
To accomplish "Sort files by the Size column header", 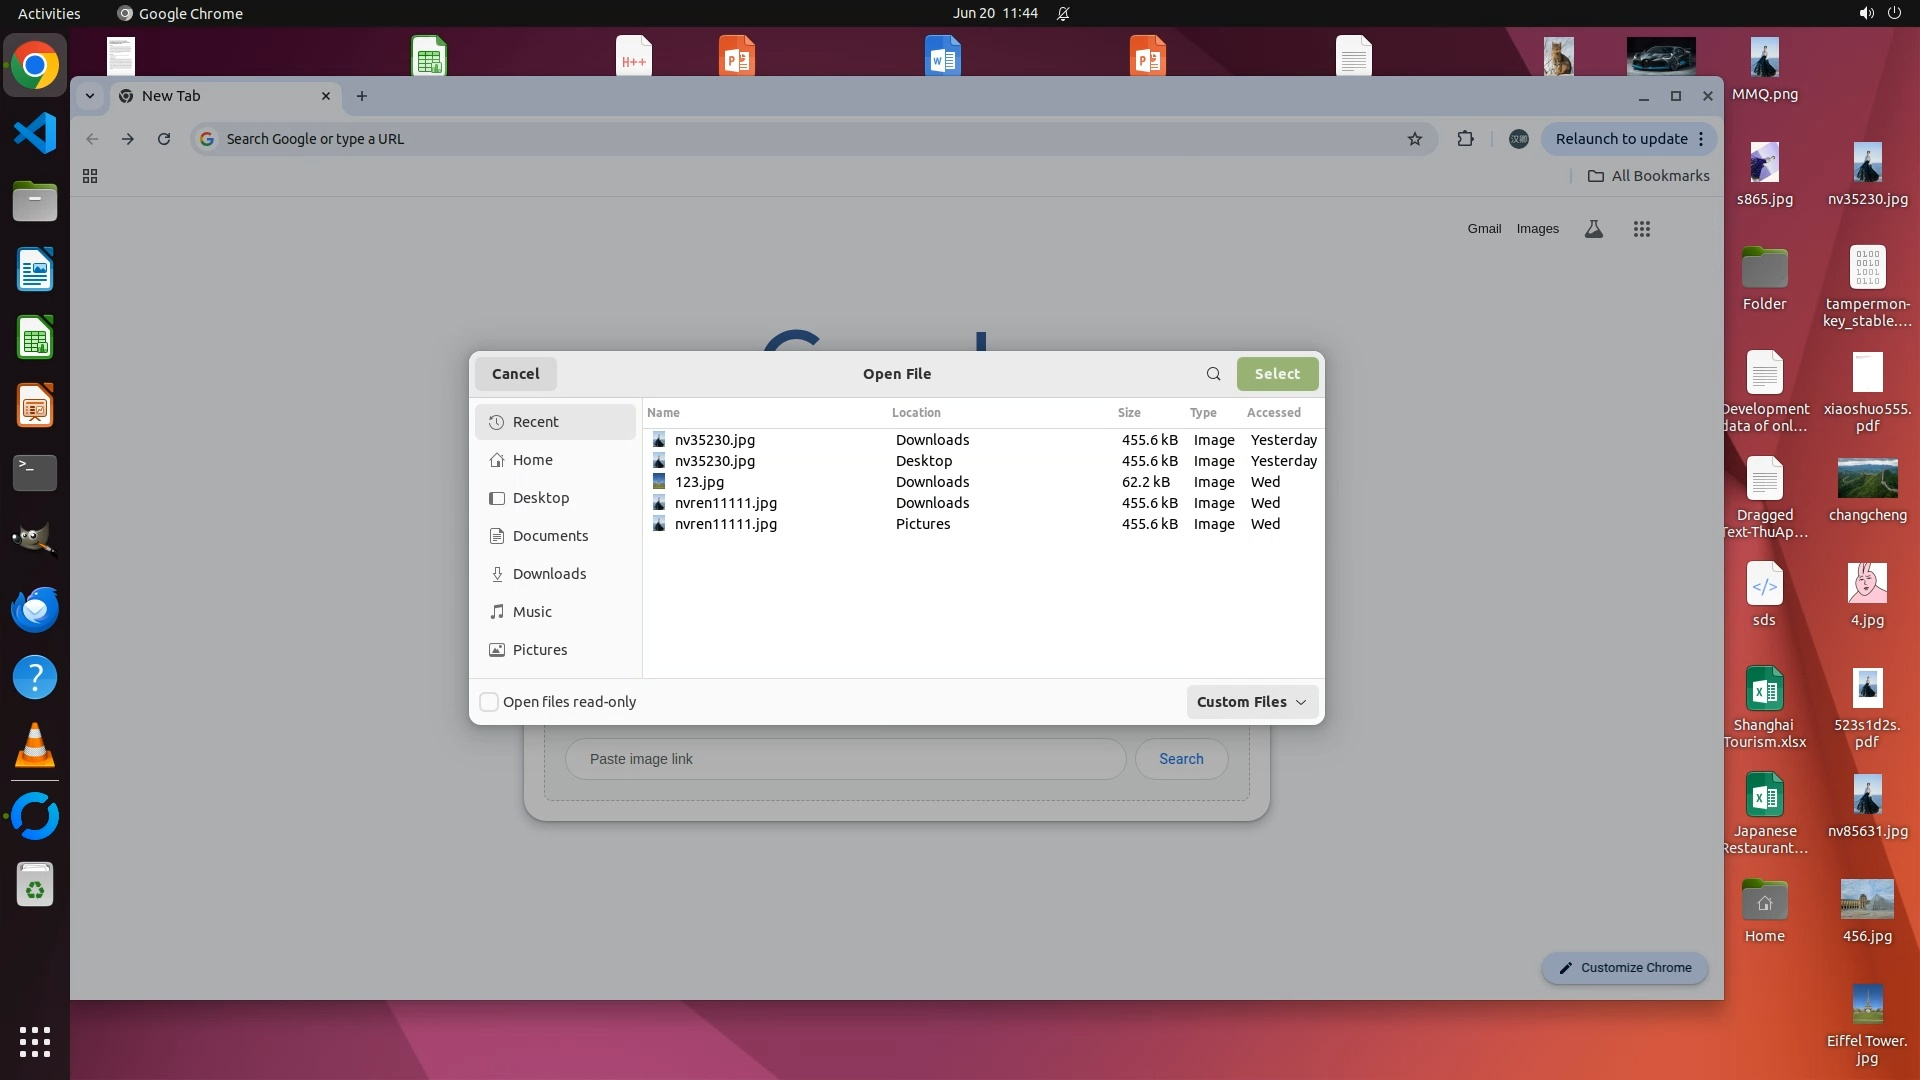I will tap(1129, 412).
